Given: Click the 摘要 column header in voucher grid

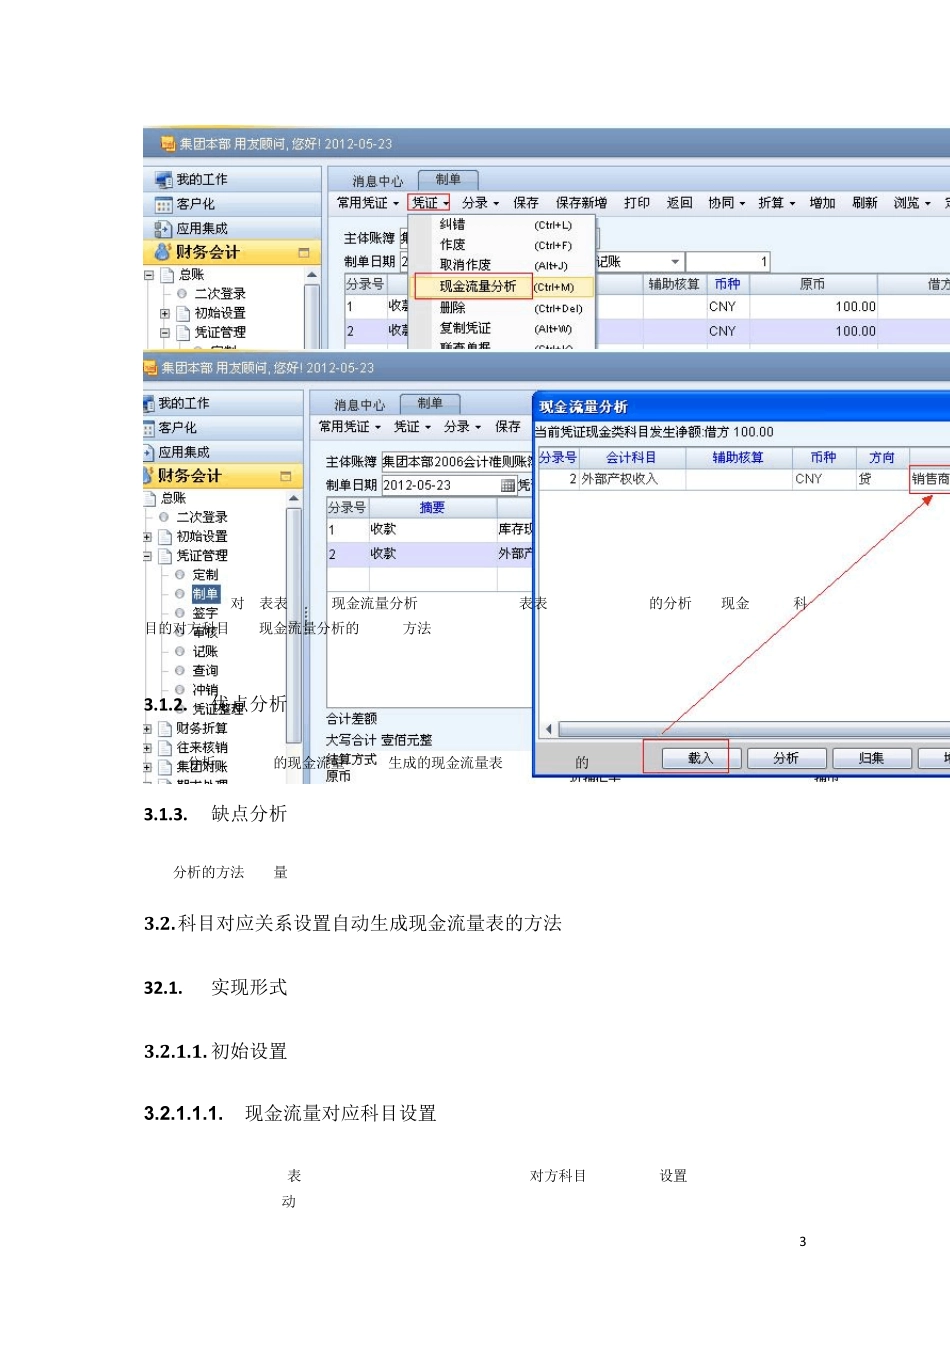Looking at the screenshot, I should [x=432, y=508].
